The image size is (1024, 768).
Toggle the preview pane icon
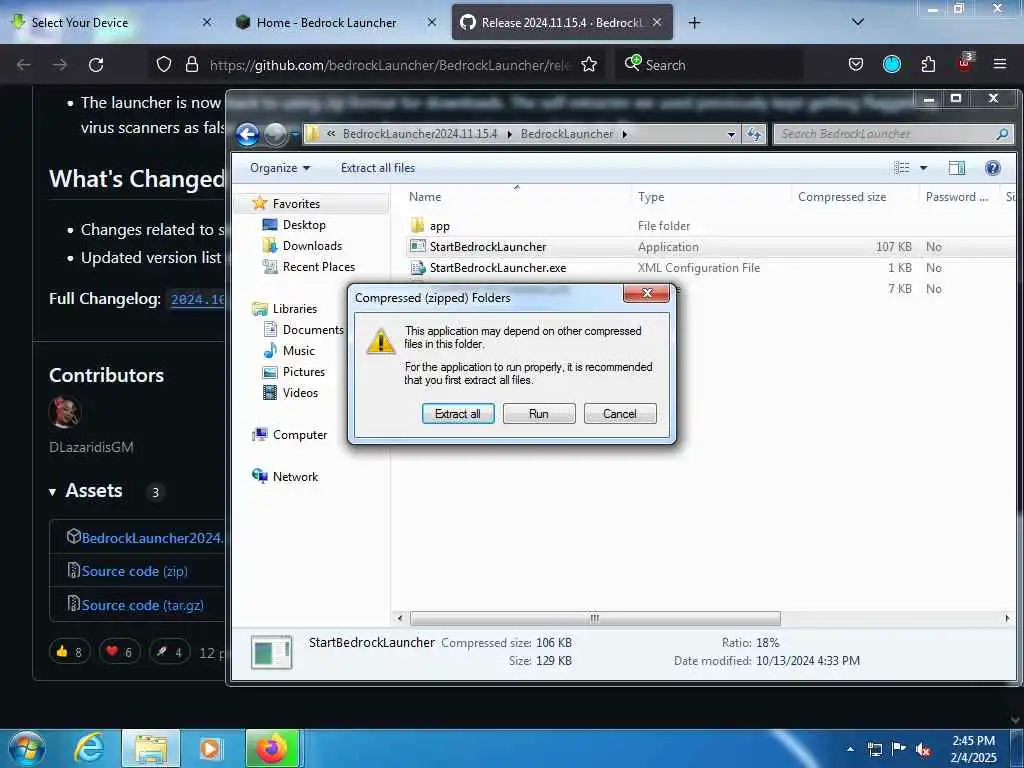(957, 168)
